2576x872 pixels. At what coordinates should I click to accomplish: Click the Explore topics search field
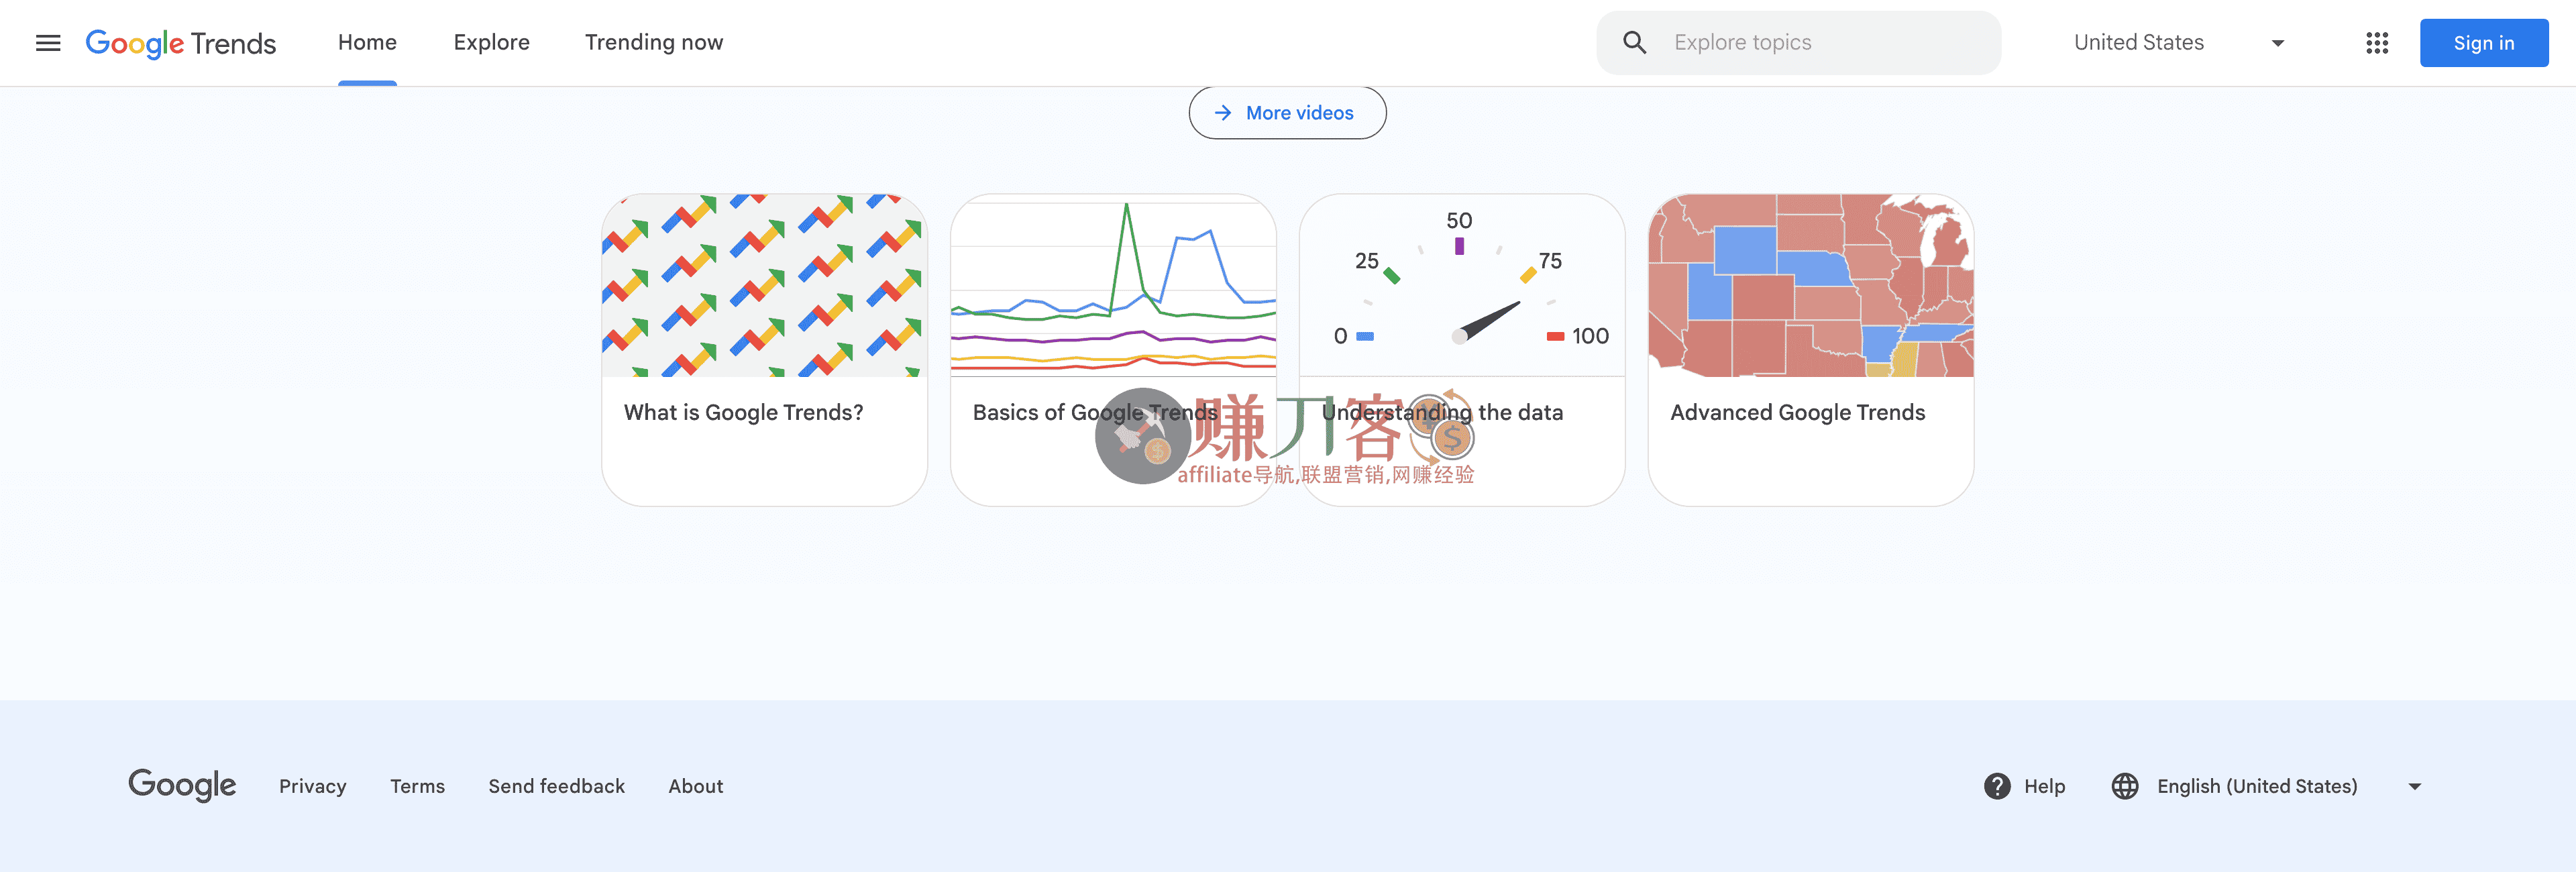pyautogui.click(x=1800, y=42)
